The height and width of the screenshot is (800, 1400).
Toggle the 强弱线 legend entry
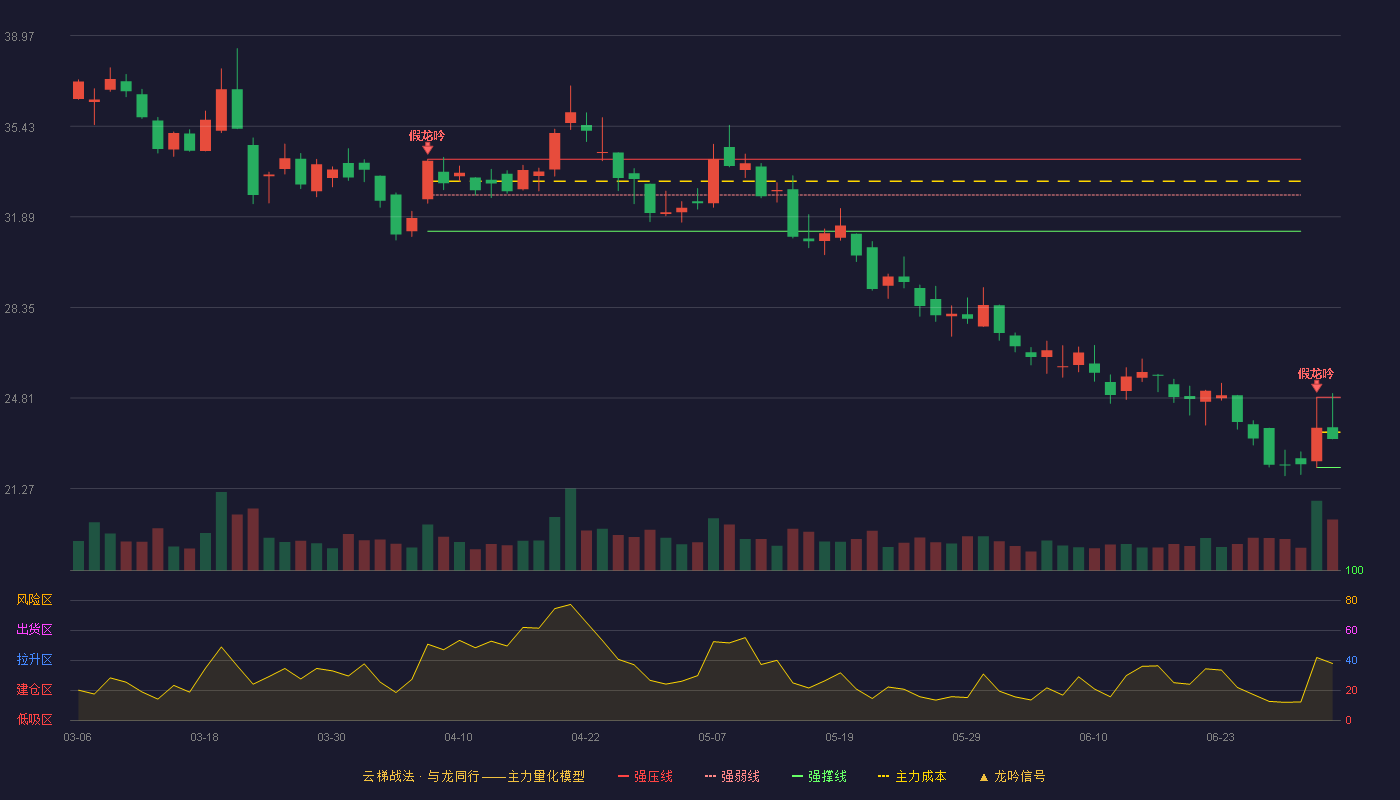(x=732, y=776)
